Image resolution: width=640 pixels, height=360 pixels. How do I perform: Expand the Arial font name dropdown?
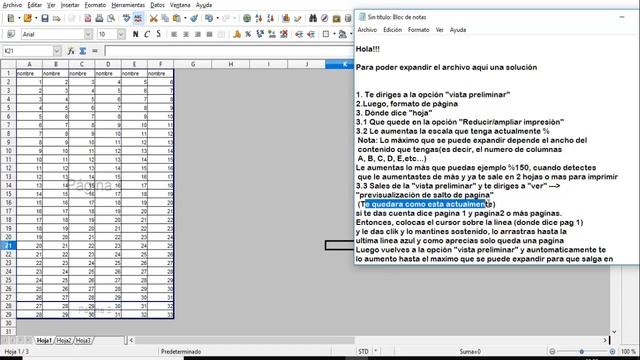pyautogui.click(x=88, y=34)
